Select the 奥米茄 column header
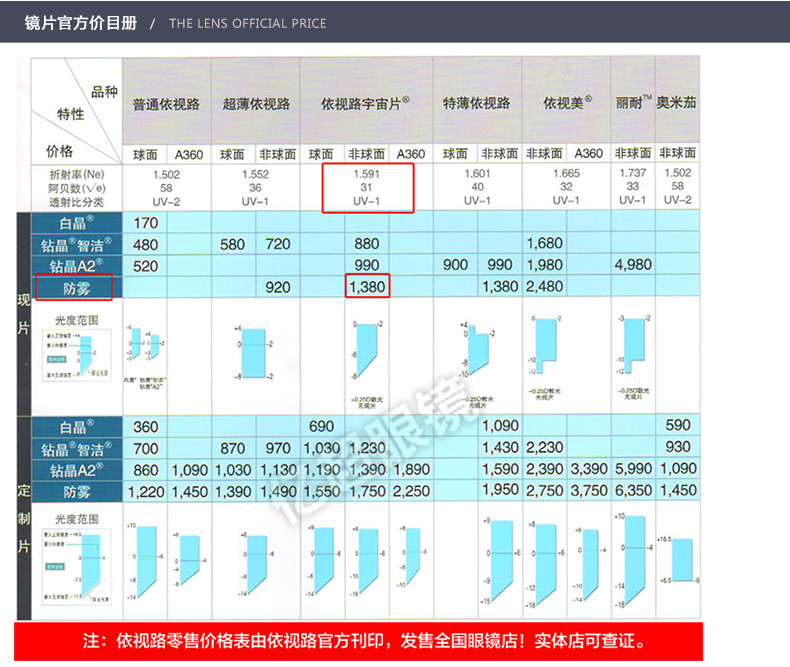Screen dimensions: 790x667 (x=676, y=102)
